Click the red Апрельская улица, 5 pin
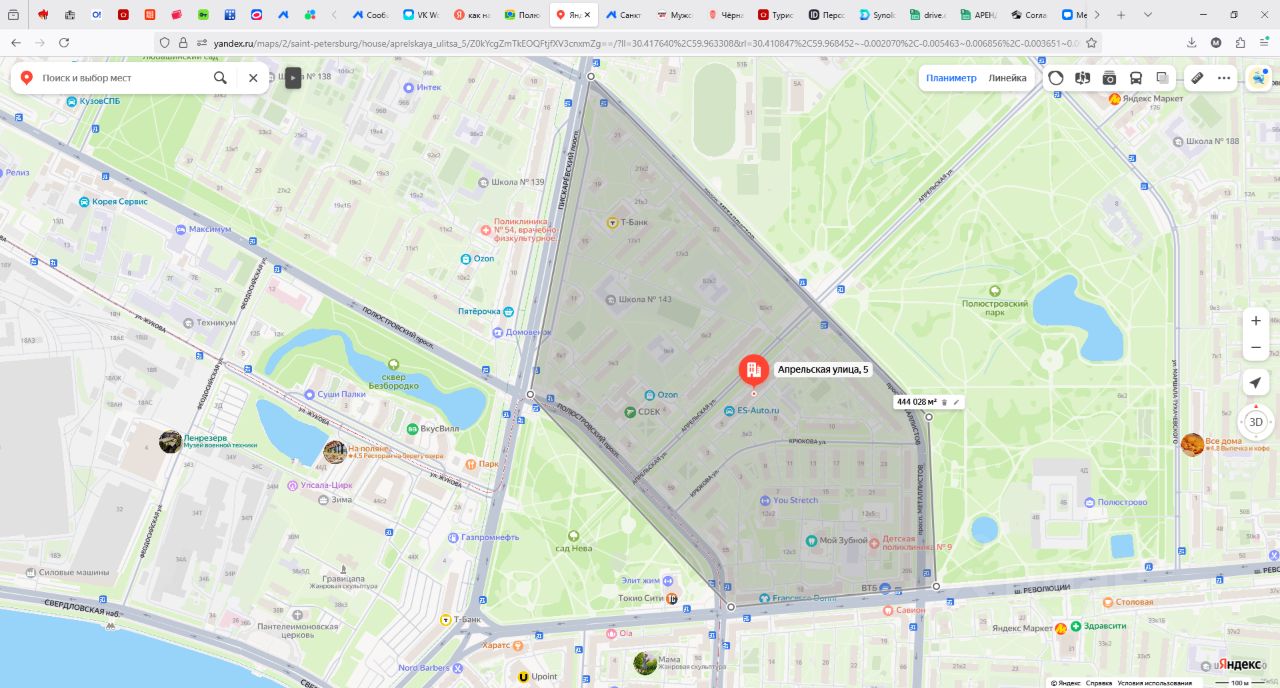This screenshot has height=688, width=1280. [x=754, y=371]
